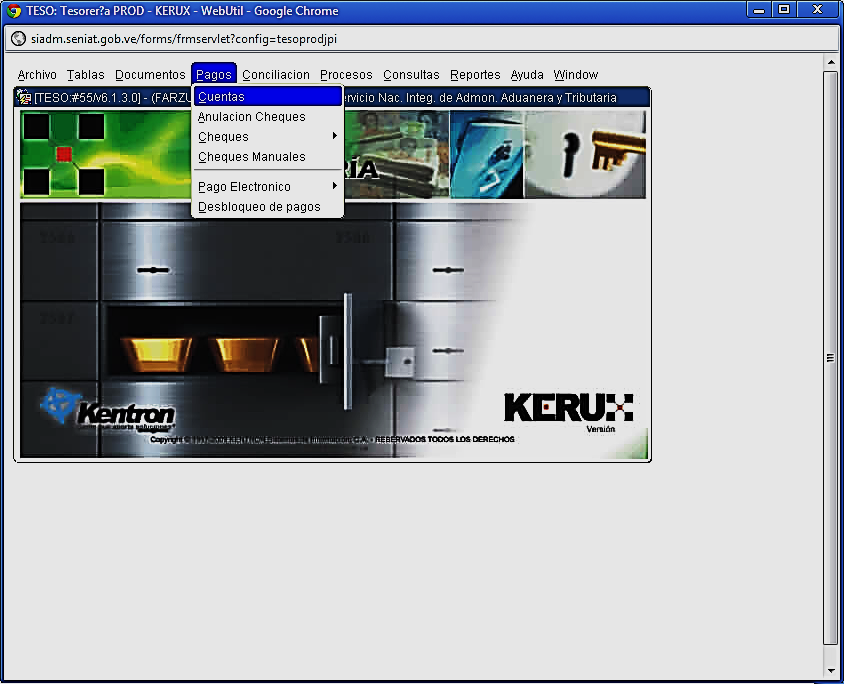The height and width of the screenshot is (684, 844).
Task: Open the Procesos menu
Action: [x=346, y=74]
